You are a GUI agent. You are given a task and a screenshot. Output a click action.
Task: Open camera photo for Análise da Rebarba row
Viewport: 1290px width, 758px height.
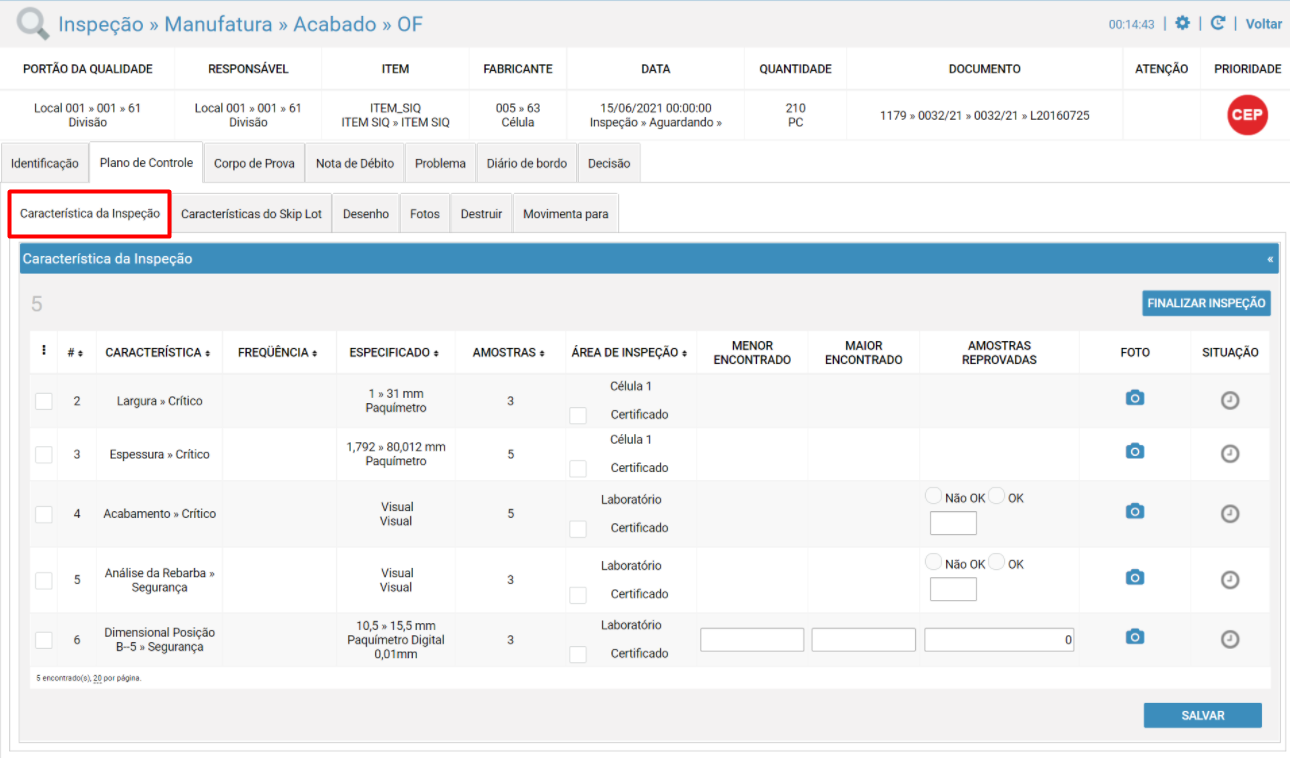pyautogui.click(x=1135, y=577)
